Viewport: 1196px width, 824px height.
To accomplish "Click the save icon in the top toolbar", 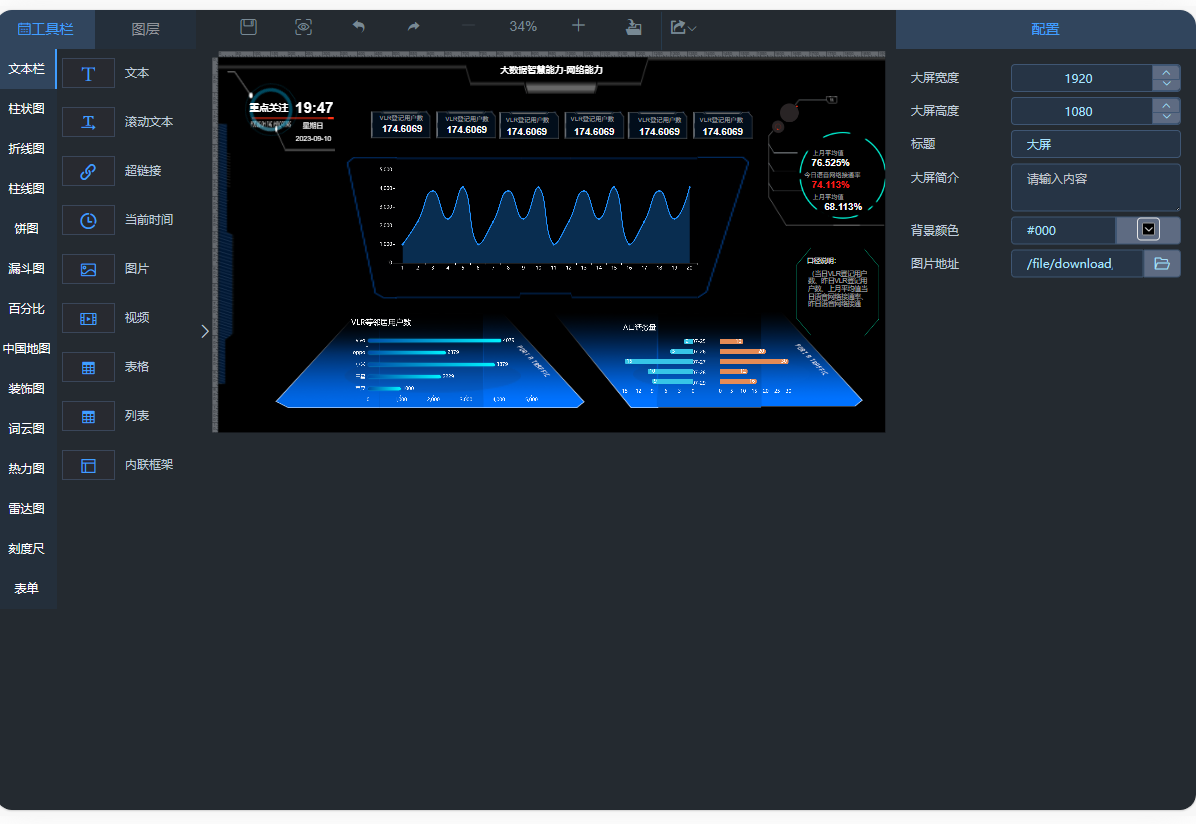I will coord(249,27).
